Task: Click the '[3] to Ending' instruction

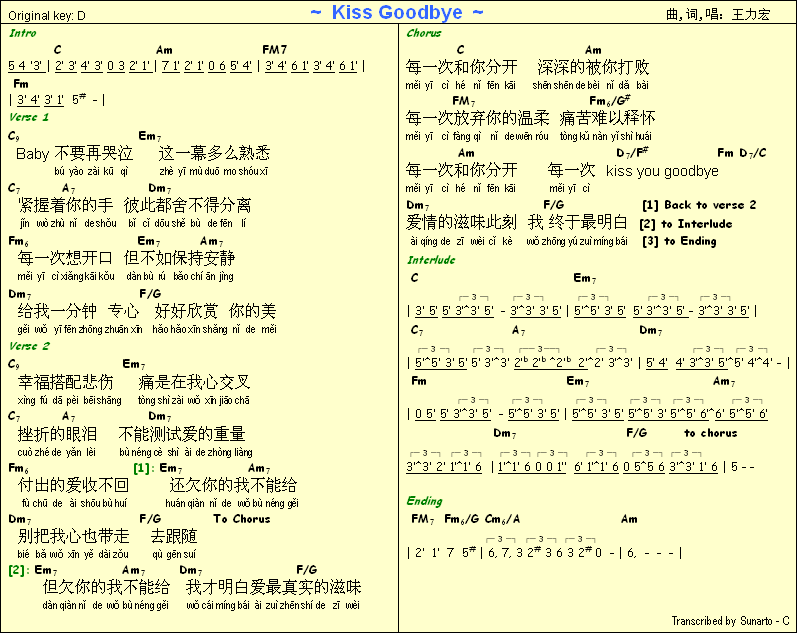Action: tap(679, 241)
